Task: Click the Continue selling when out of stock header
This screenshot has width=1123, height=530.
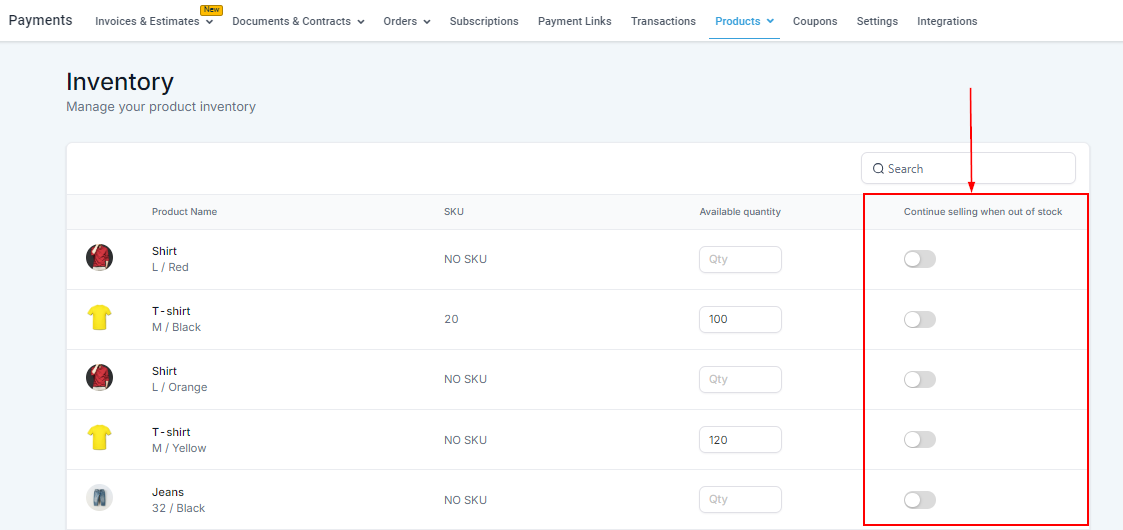Action: pyautogui.click(x=983, y=212)
